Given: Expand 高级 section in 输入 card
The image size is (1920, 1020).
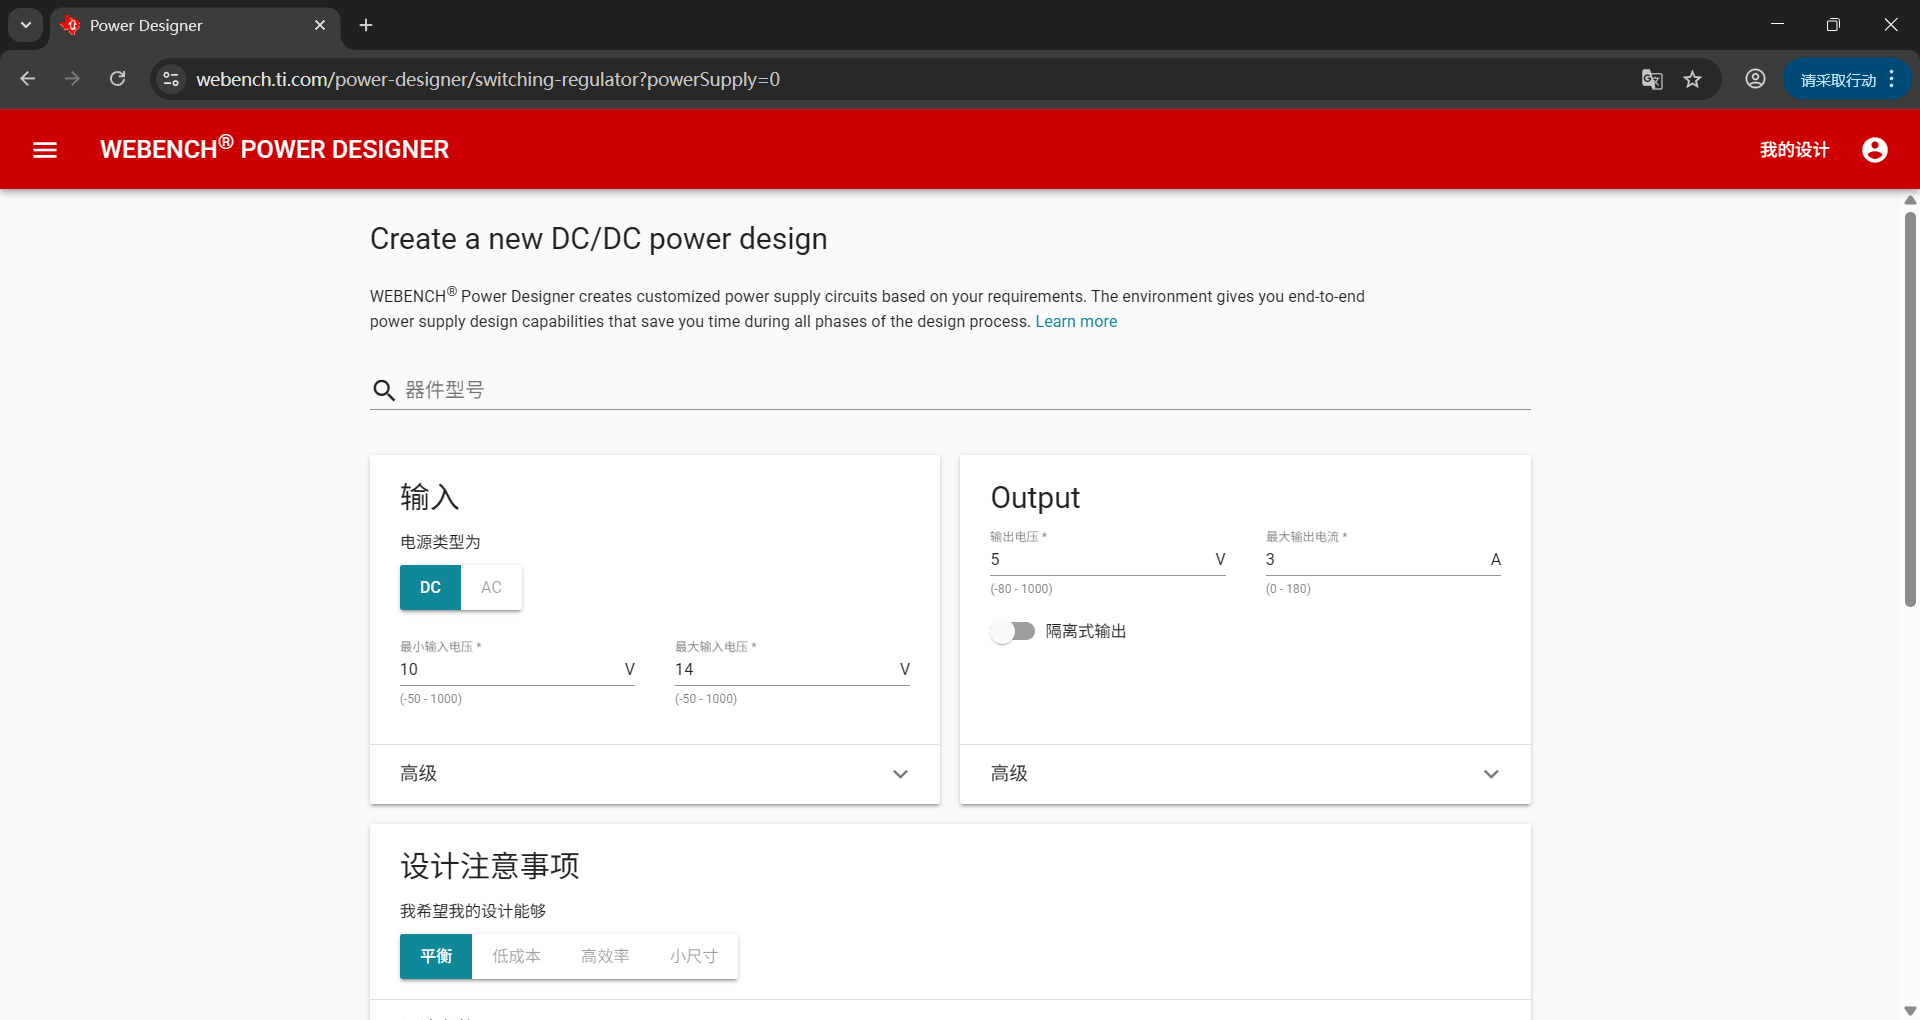Looking at the screenshot, I should point(655,774).
